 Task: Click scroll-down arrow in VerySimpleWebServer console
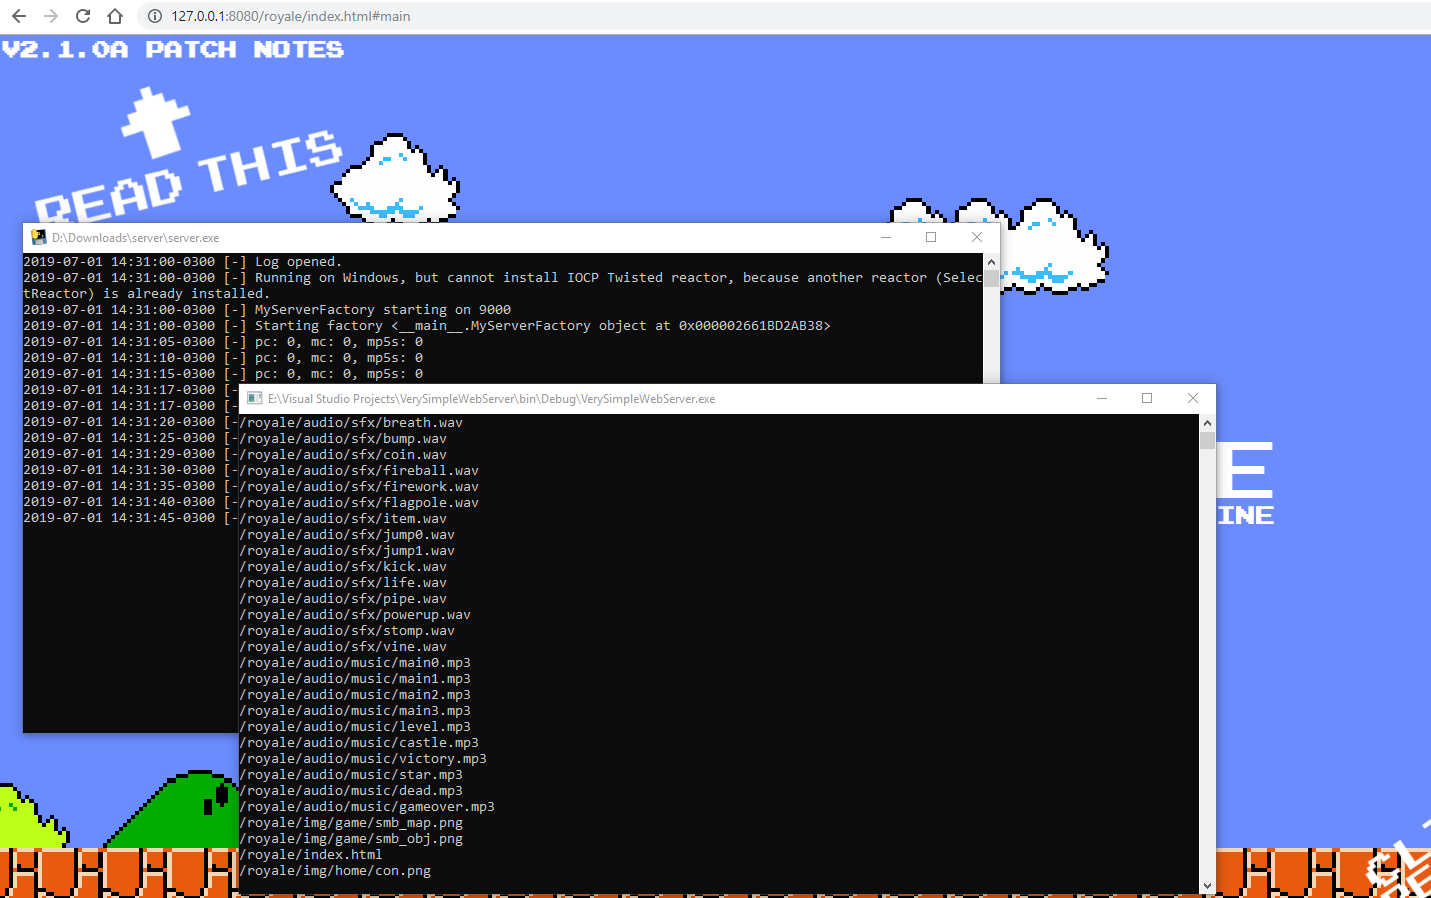tap(1207, 885)
